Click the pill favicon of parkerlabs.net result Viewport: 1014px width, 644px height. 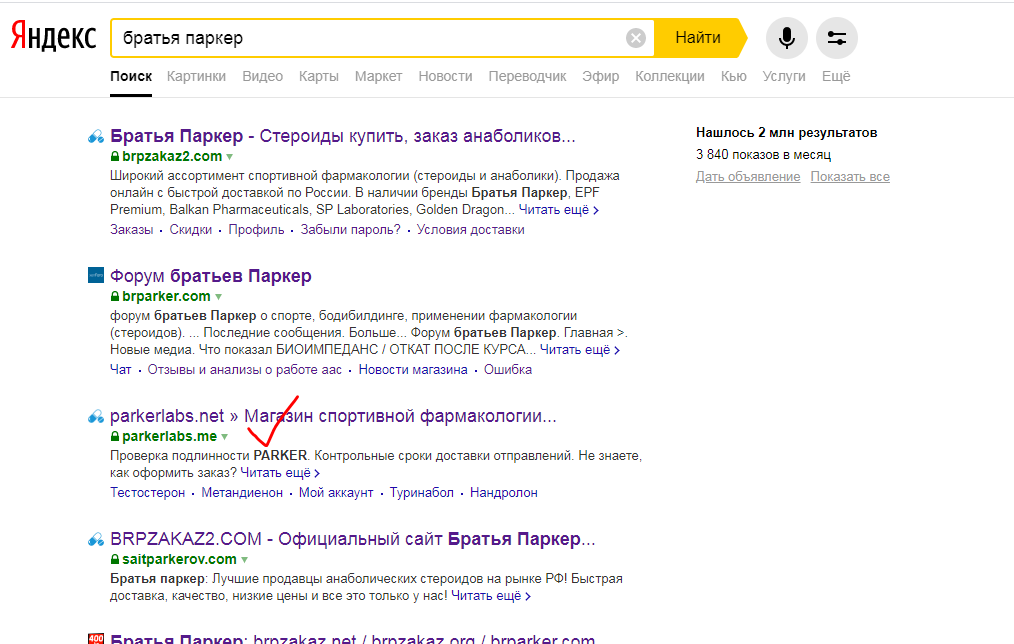[x=96, y=416]
